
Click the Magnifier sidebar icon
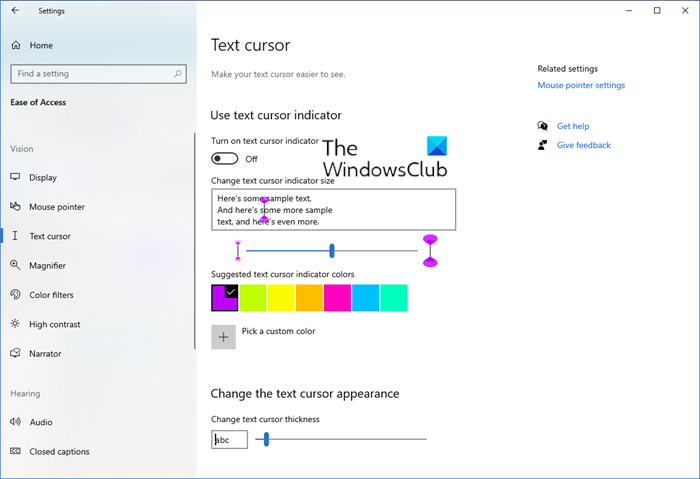click(15, 265)
